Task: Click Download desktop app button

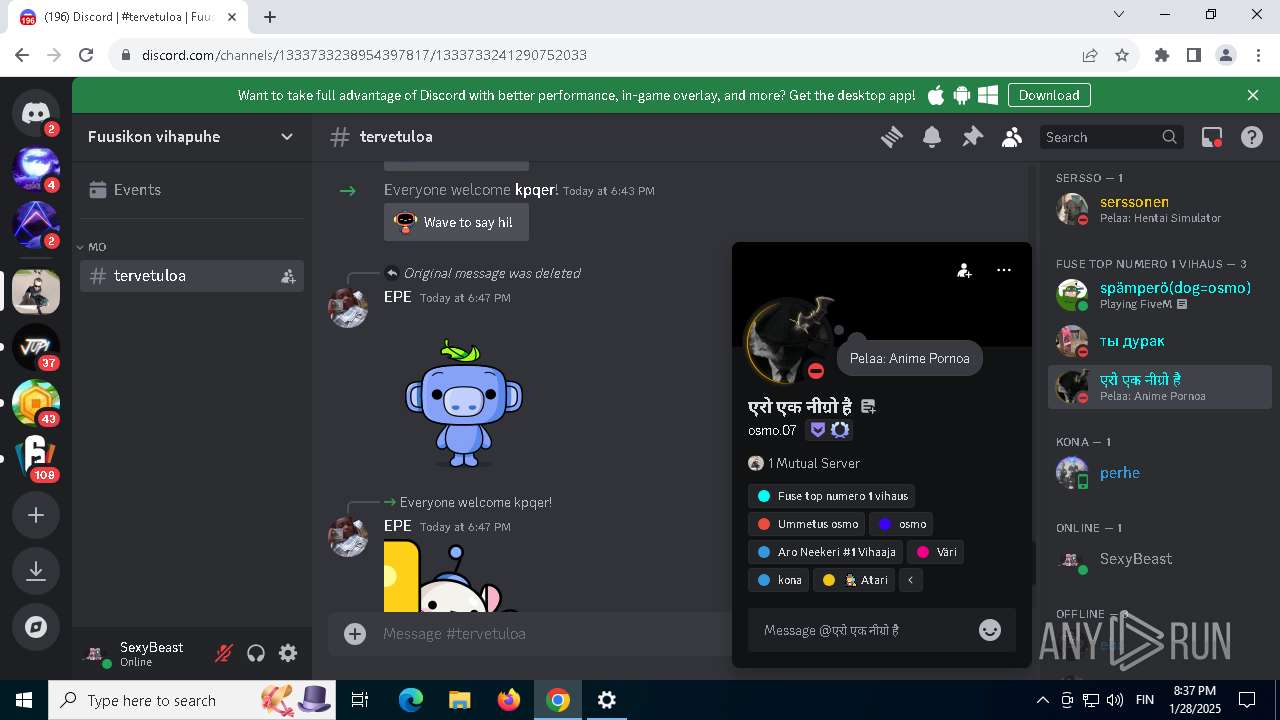Action: click(x=1049, y=95)
